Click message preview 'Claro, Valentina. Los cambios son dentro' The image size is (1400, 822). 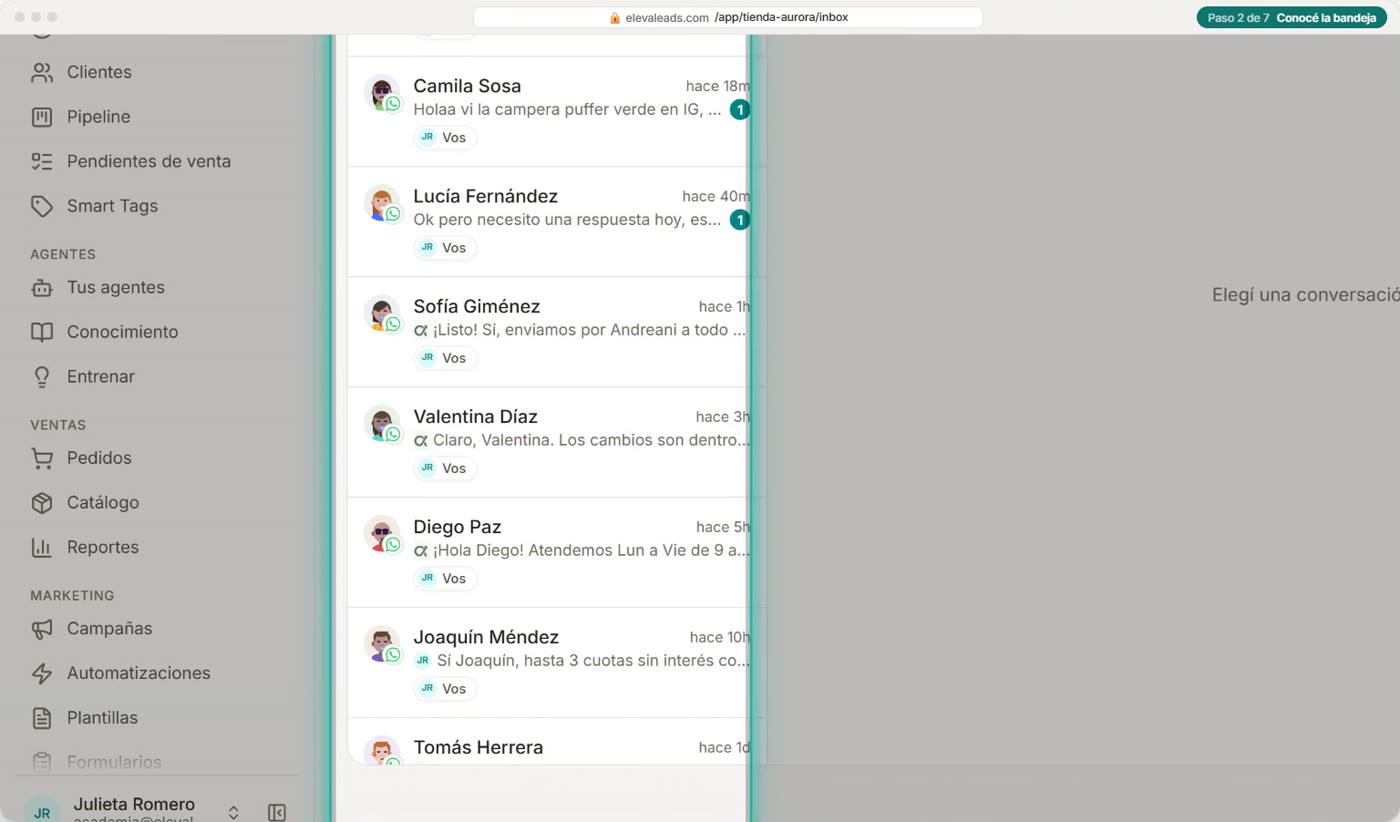click(591, 440)
